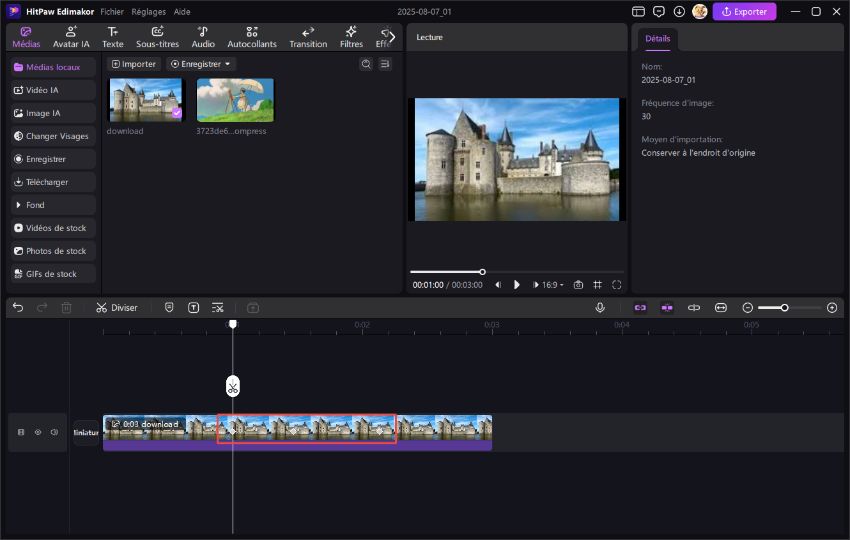Screen dimensions: 850x540
Task: Open the Sous-titres tab
Action: [157, 37]
